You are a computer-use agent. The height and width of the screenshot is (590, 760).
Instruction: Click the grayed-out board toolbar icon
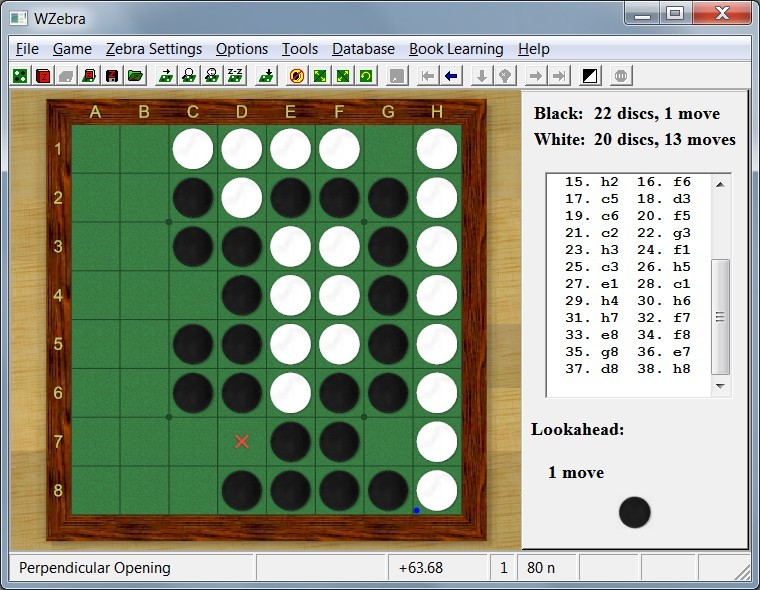click(x=66, y=76)
